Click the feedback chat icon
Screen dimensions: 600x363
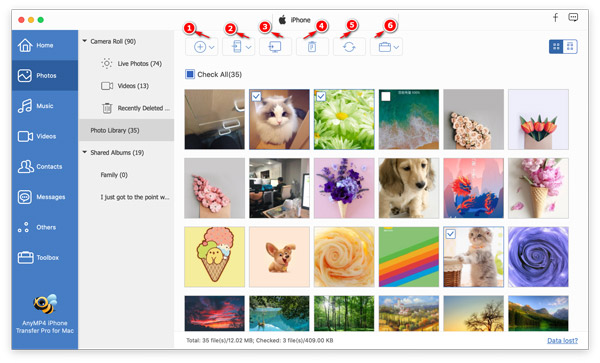573,17
